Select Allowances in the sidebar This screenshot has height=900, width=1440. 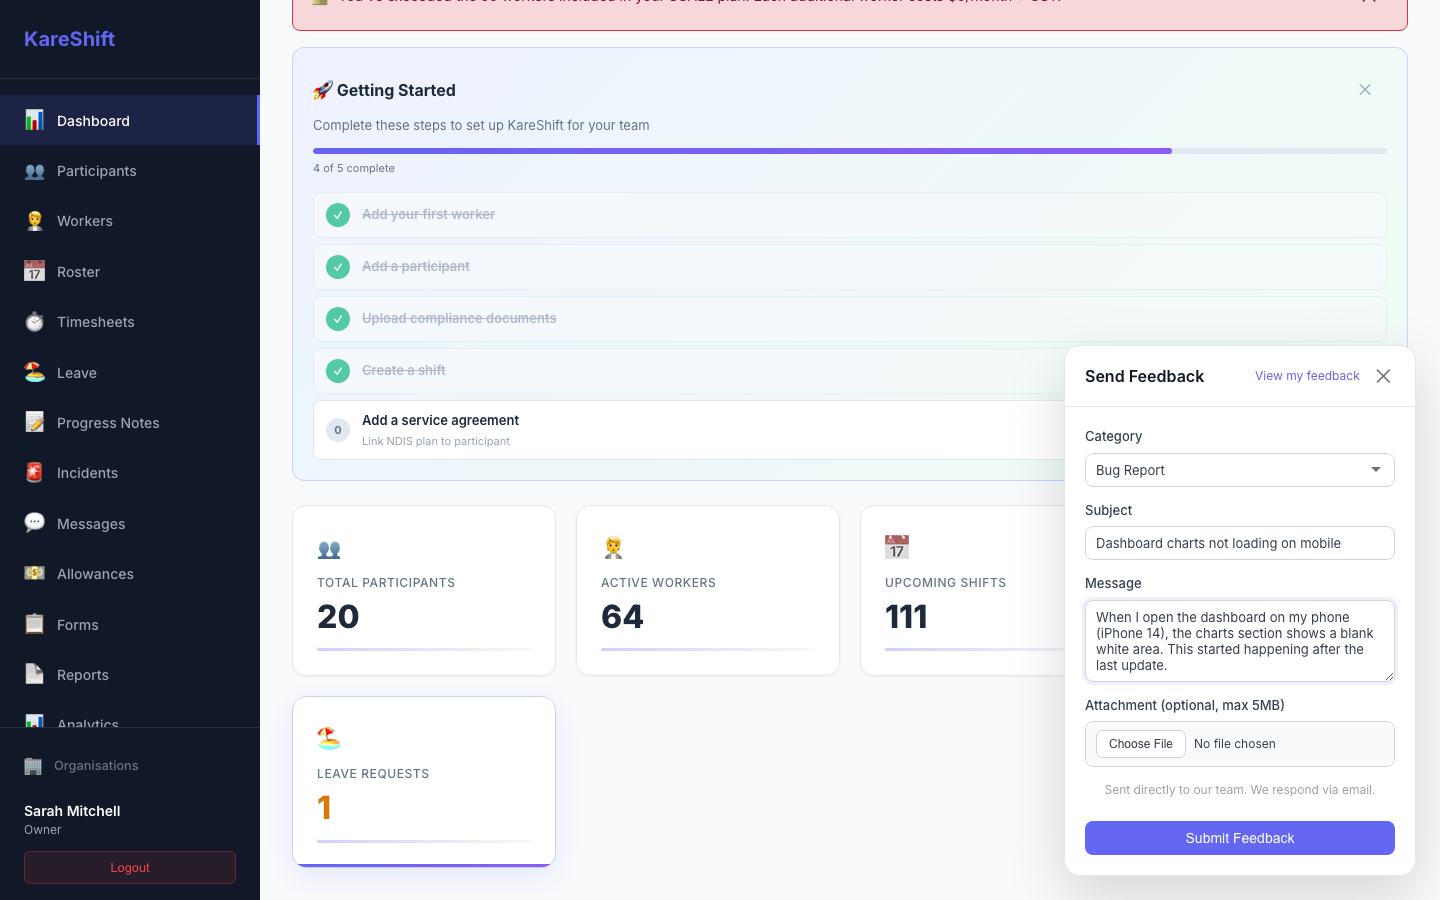pyautogui.click(x=130, y=573)
